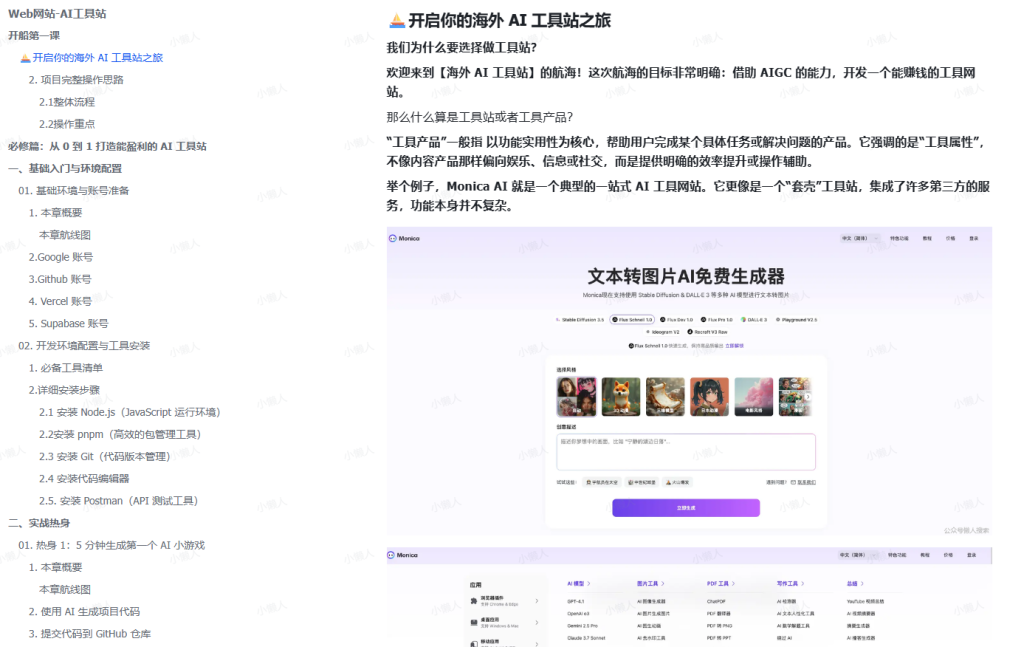
Task: Choose the Ideogram V2 model option
Action: pos(662,332)
